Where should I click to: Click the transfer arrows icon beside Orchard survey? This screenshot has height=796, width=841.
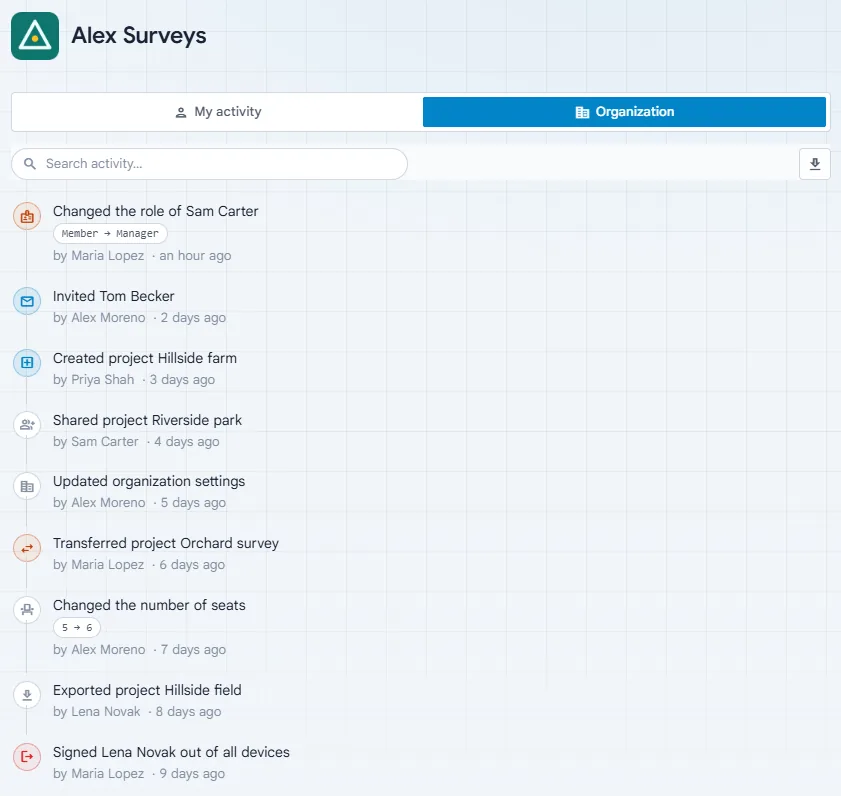pos(27,548)
